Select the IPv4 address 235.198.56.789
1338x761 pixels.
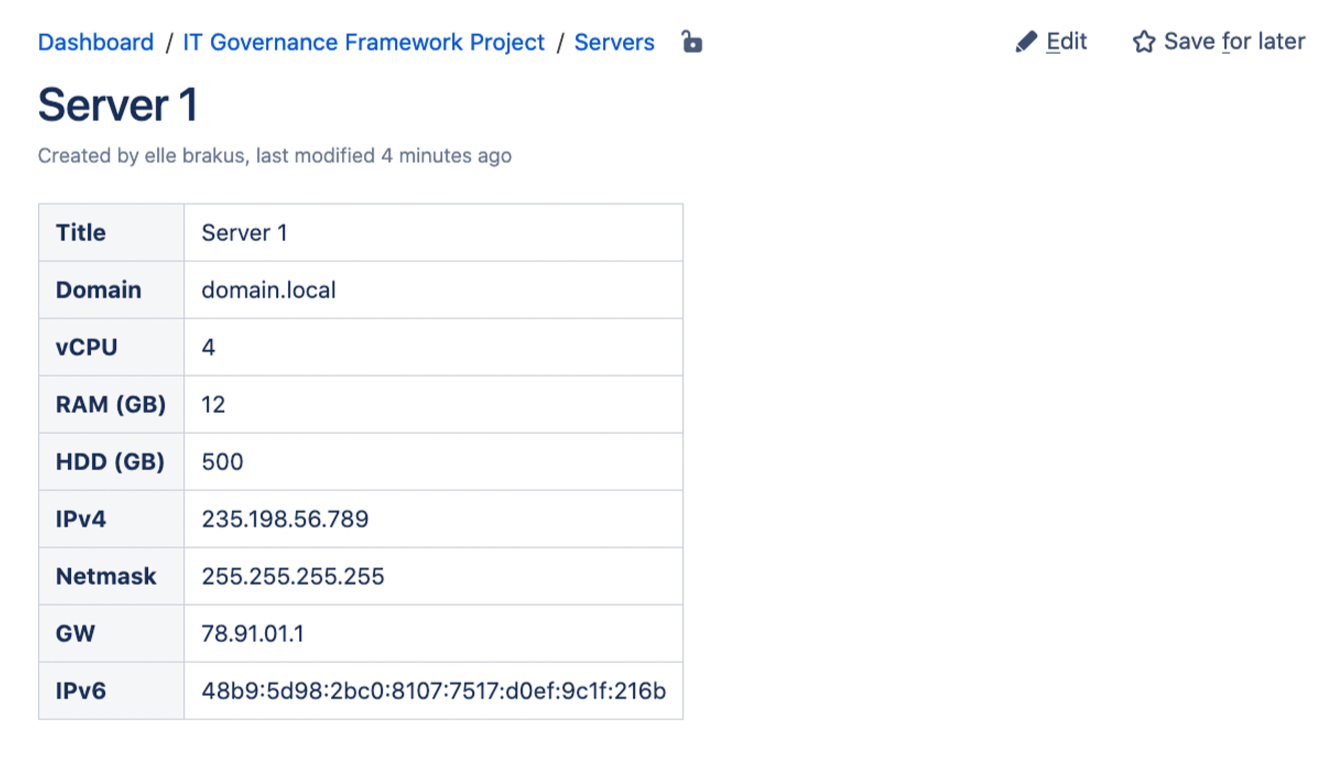[285, 519]
